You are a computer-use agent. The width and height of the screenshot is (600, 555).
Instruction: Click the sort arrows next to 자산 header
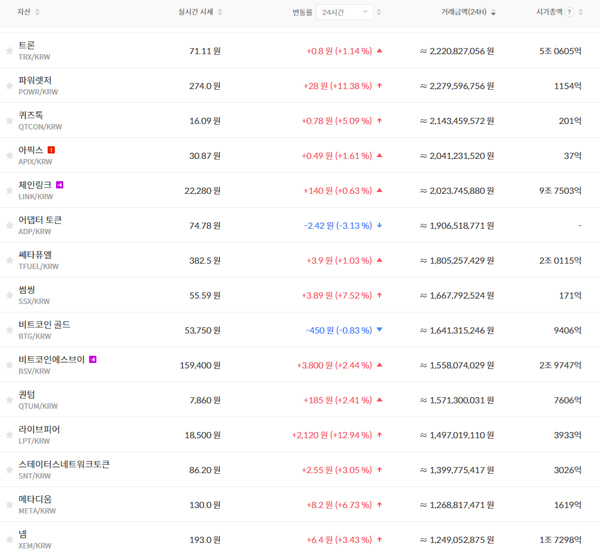[x=38, y=13]
